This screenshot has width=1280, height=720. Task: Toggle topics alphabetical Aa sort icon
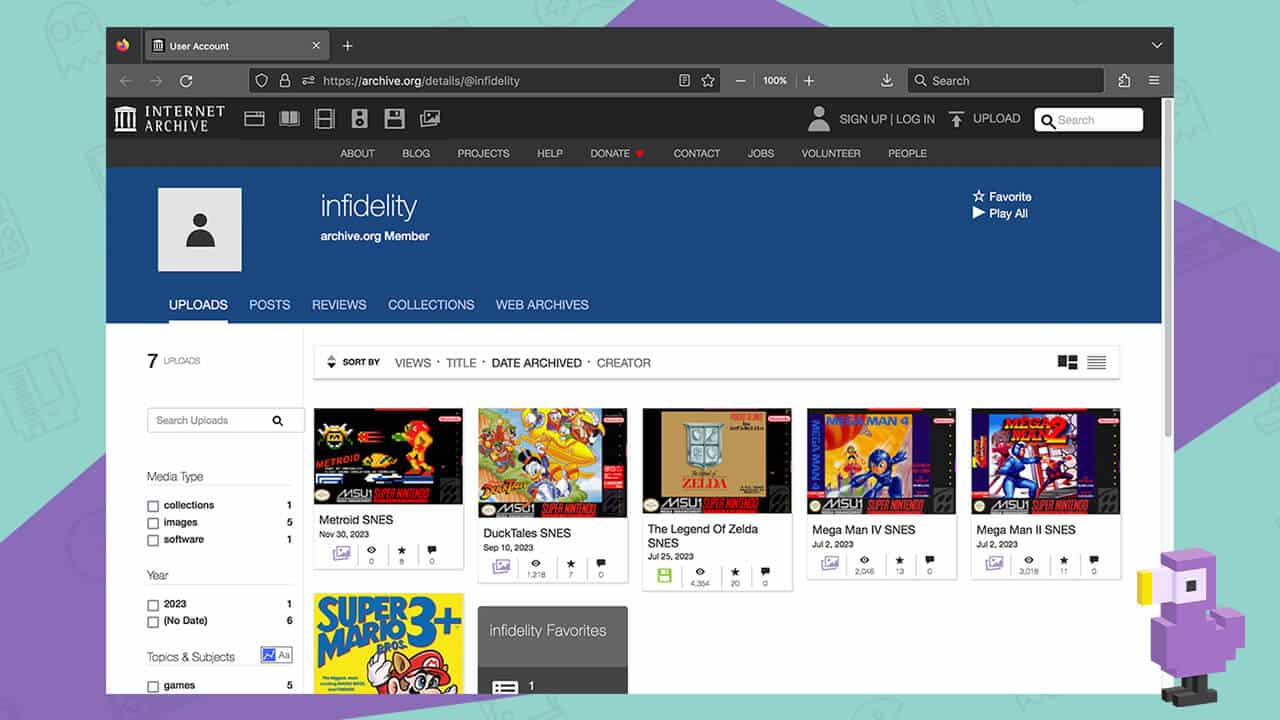[285, 655]
